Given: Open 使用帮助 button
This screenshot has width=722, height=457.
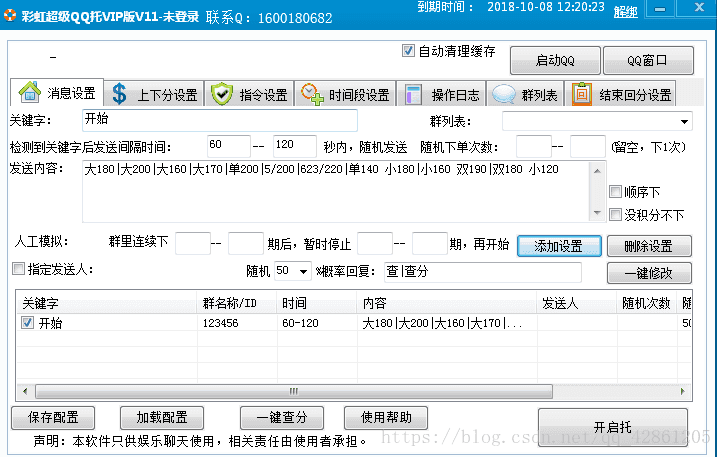Looking at the screenshot, I should pos(386,417).
